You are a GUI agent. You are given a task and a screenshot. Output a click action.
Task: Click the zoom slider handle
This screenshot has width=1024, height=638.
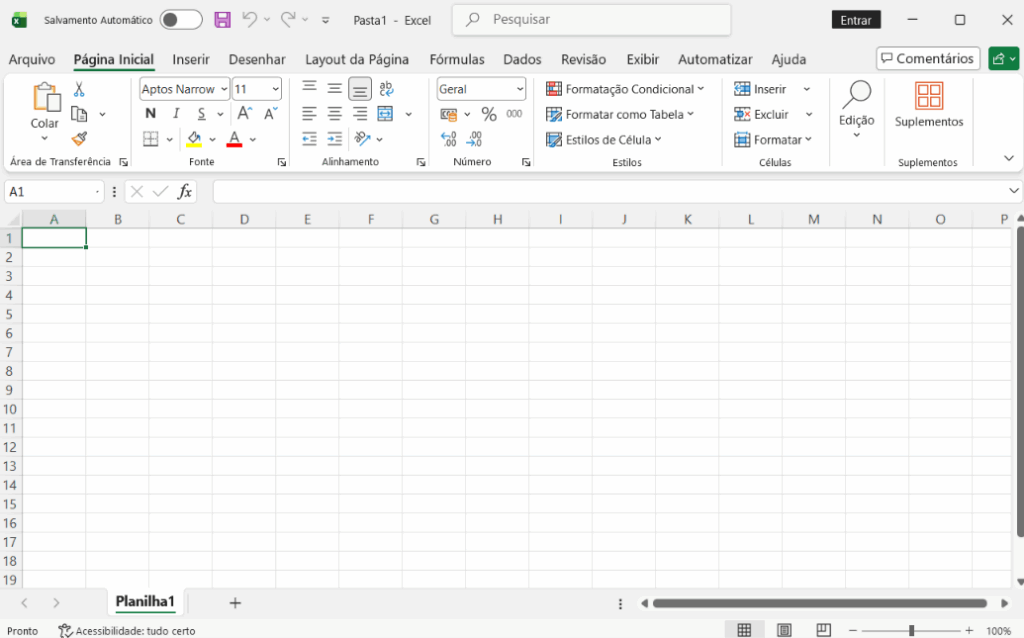911,630
